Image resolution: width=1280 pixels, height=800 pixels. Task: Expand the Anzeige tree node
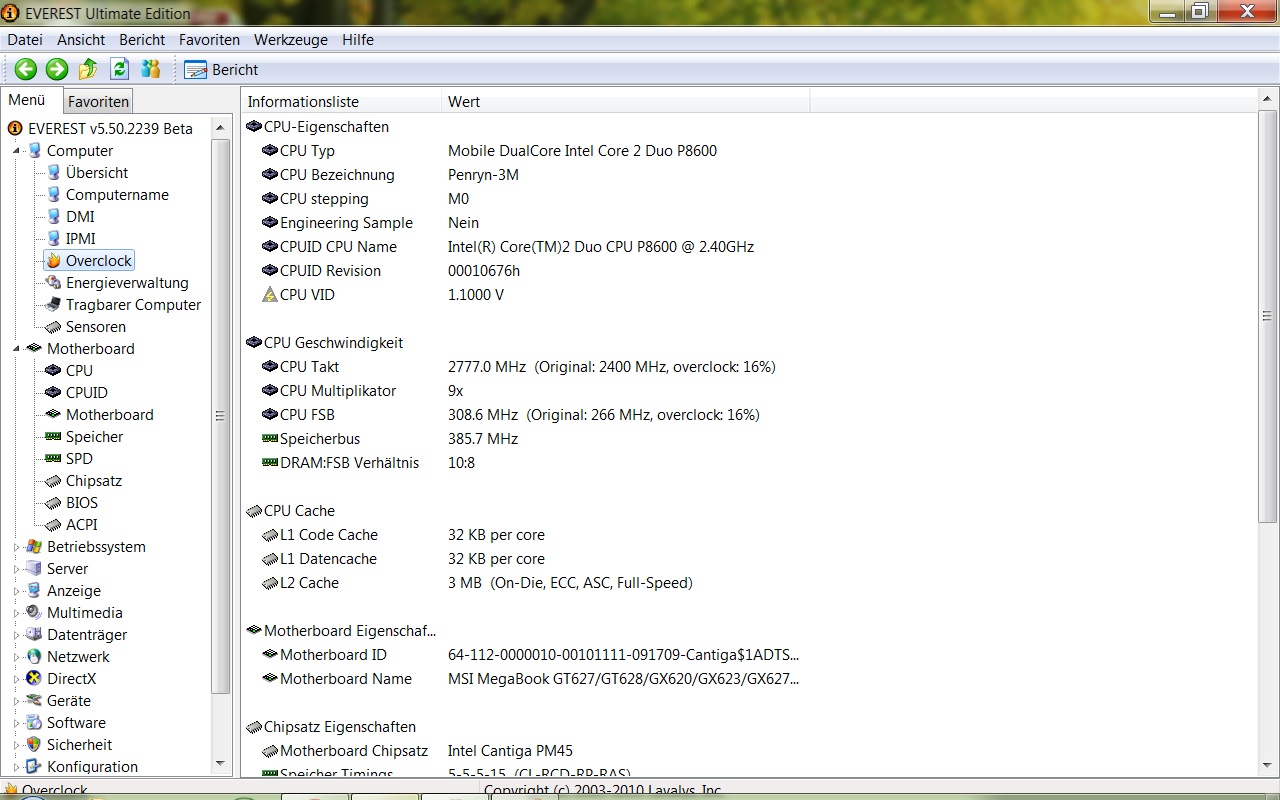[17, 591]
